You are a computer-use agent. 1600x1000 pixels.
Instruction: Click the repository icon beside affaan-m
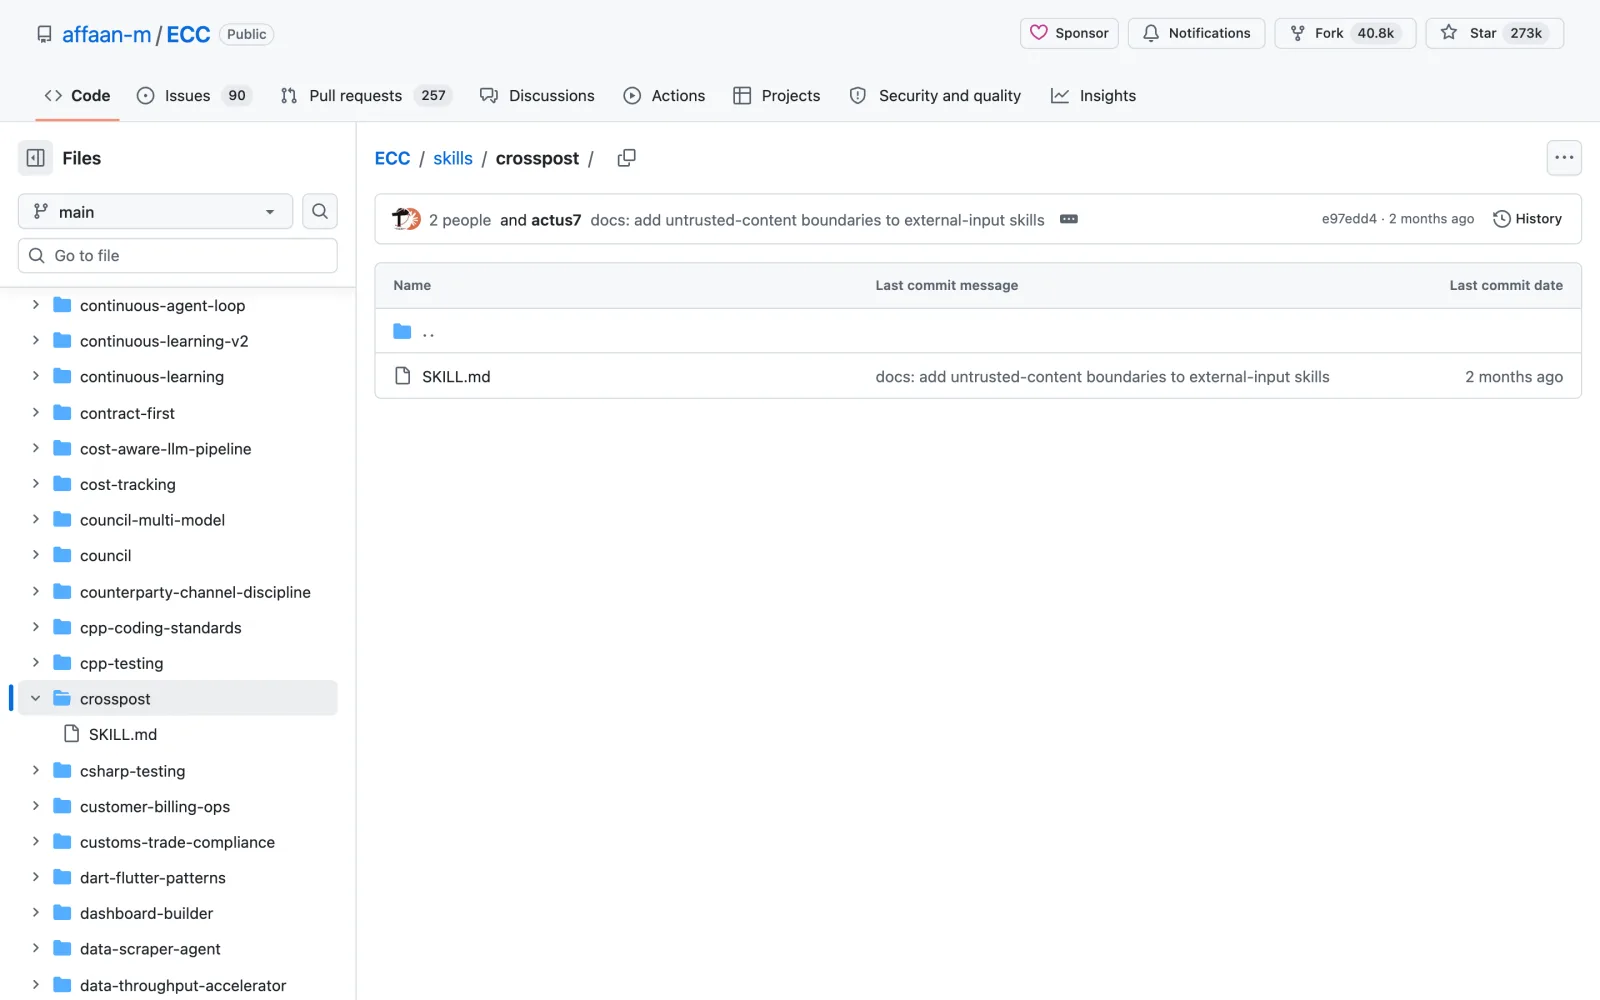coord(44,34)
